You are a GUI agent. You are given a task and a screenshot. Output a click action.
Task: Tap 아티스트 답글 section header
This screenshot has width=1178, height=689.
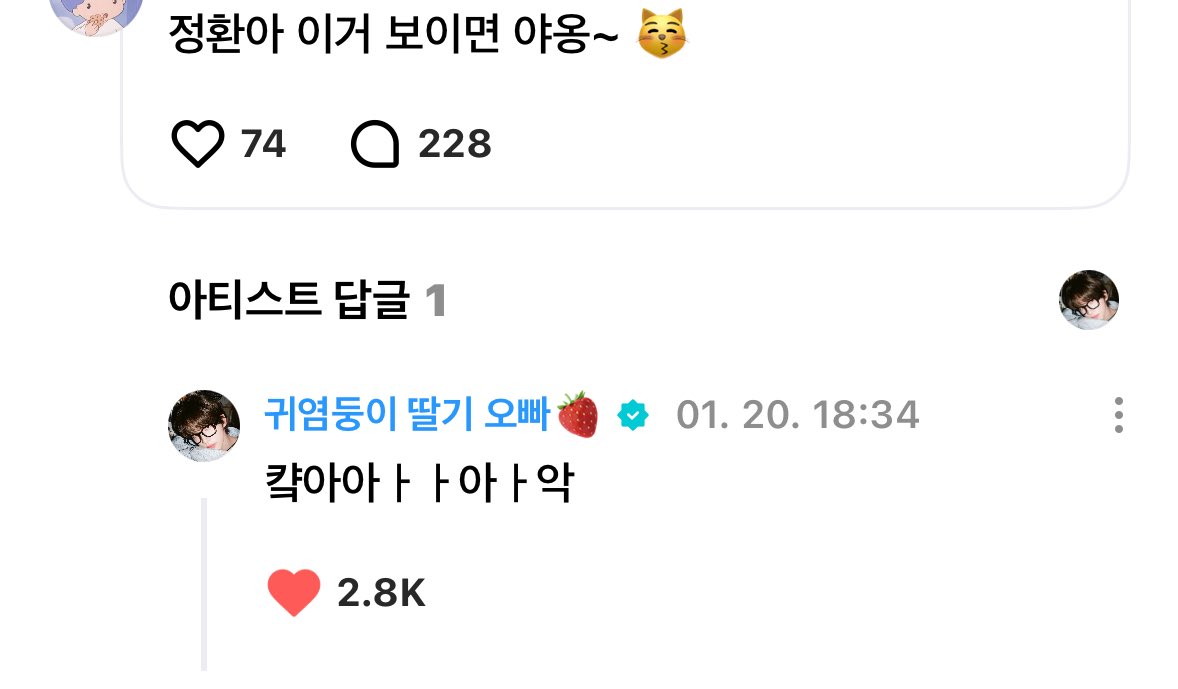(x=289, y=300)
